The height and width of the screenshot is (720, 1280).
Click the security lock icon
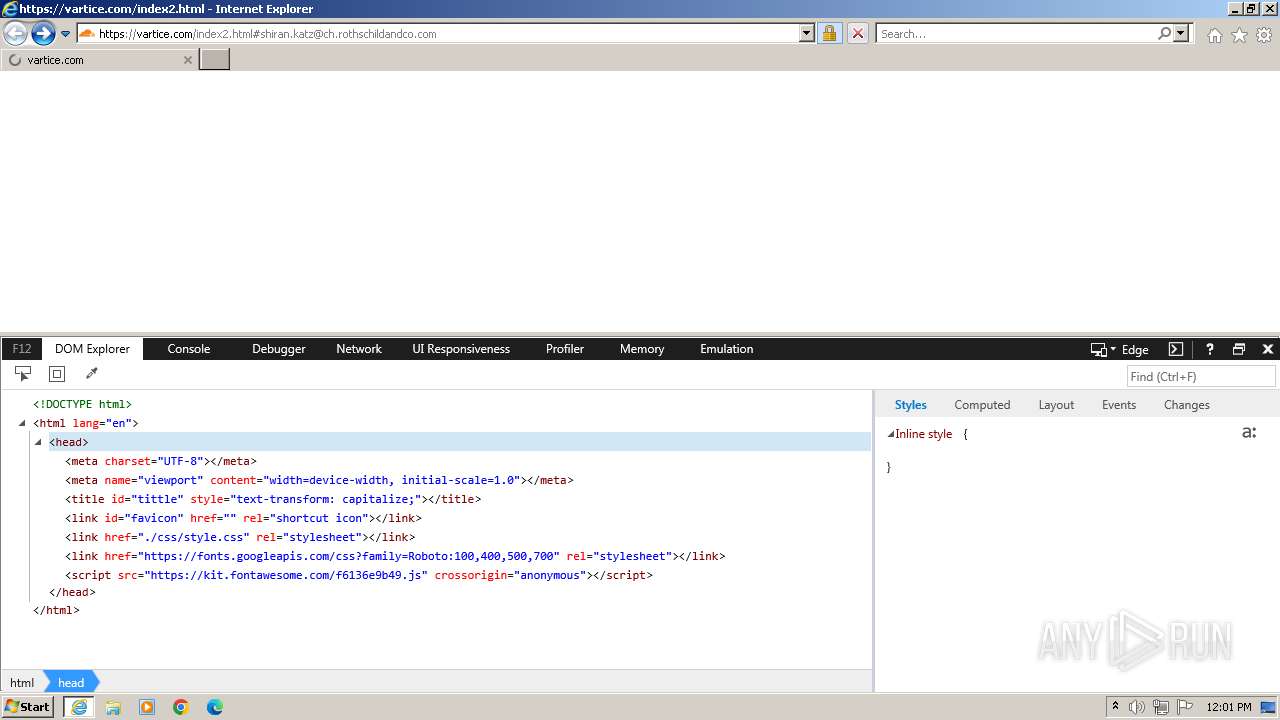[x=829, y=34]
